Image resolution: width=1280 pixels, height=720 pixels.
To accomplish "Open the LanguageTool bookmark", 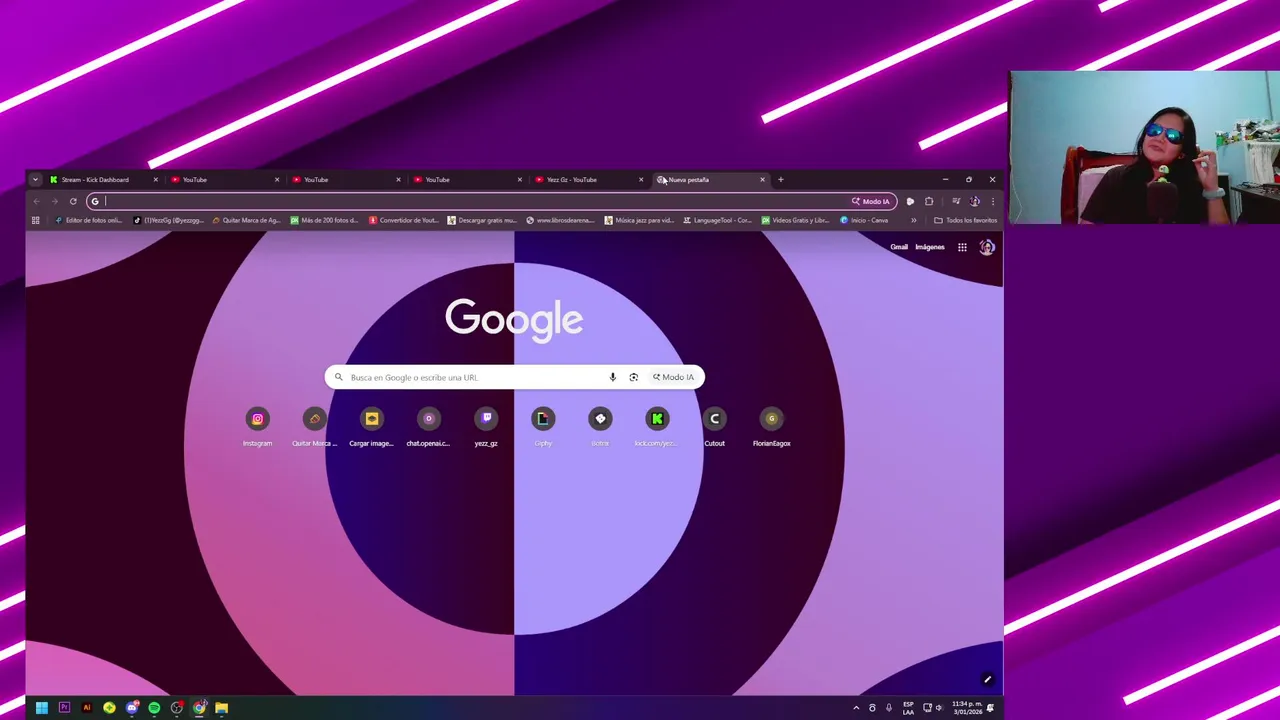I will (717, 220).
